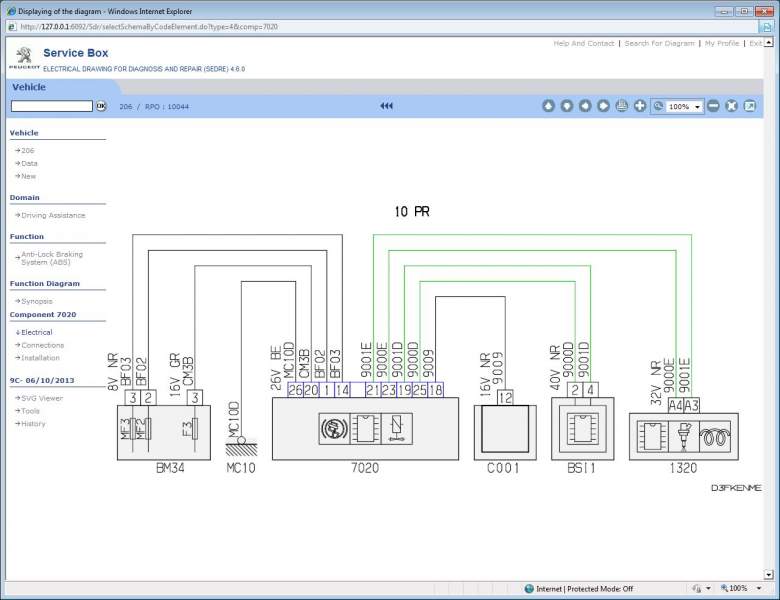Pan the diagram up with the arrow icon

coord(548,106)
